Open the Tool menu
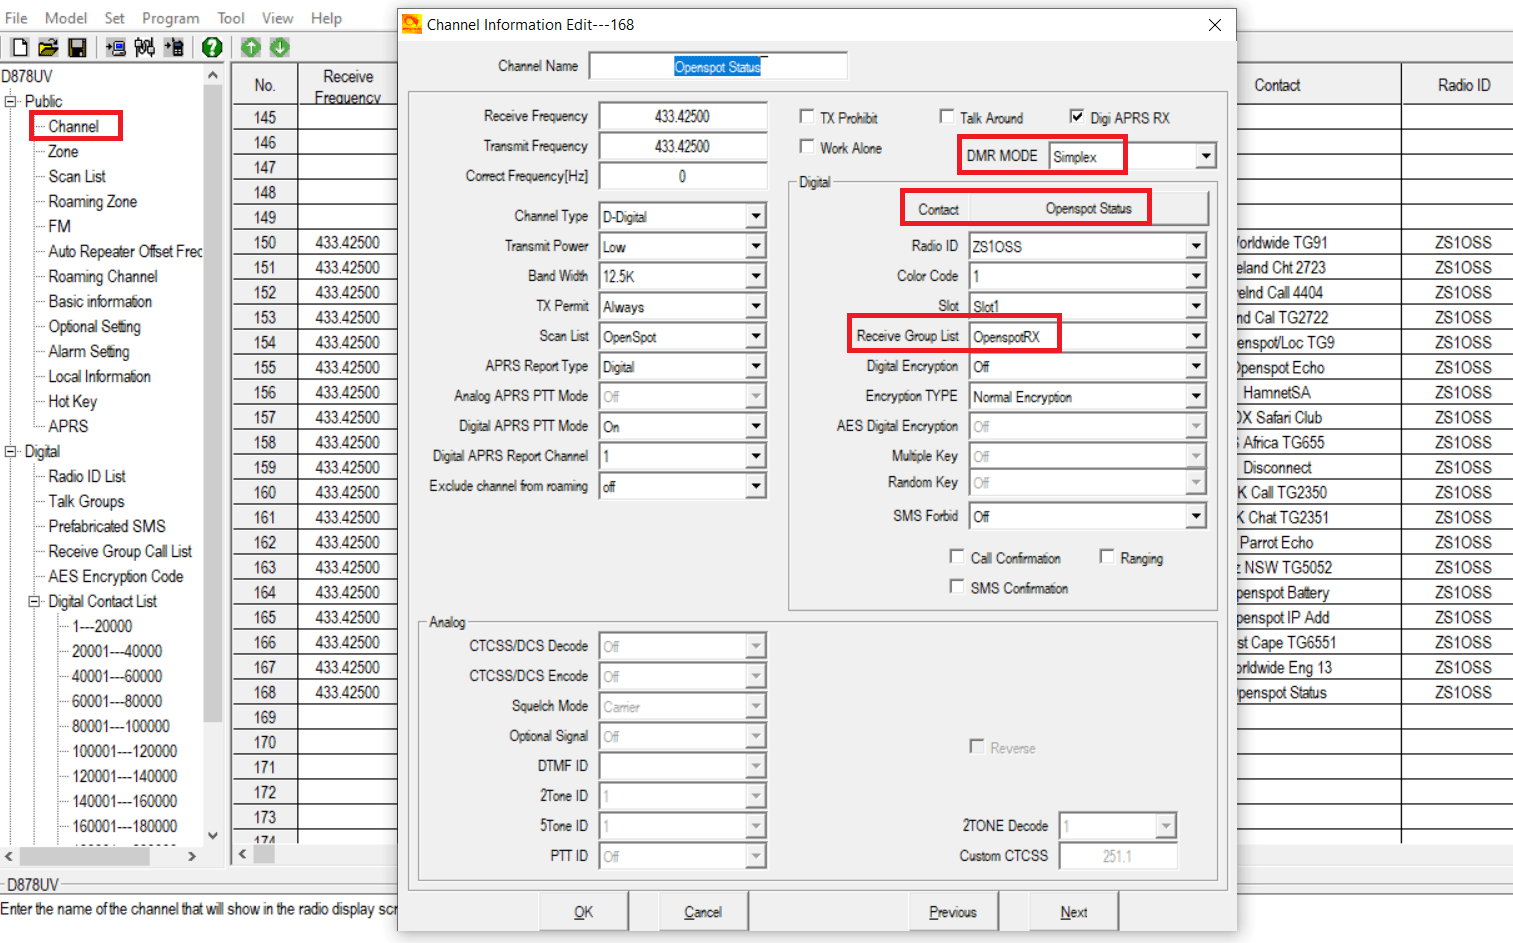This screenshot has height=943, width=1513. coord(231,18)
